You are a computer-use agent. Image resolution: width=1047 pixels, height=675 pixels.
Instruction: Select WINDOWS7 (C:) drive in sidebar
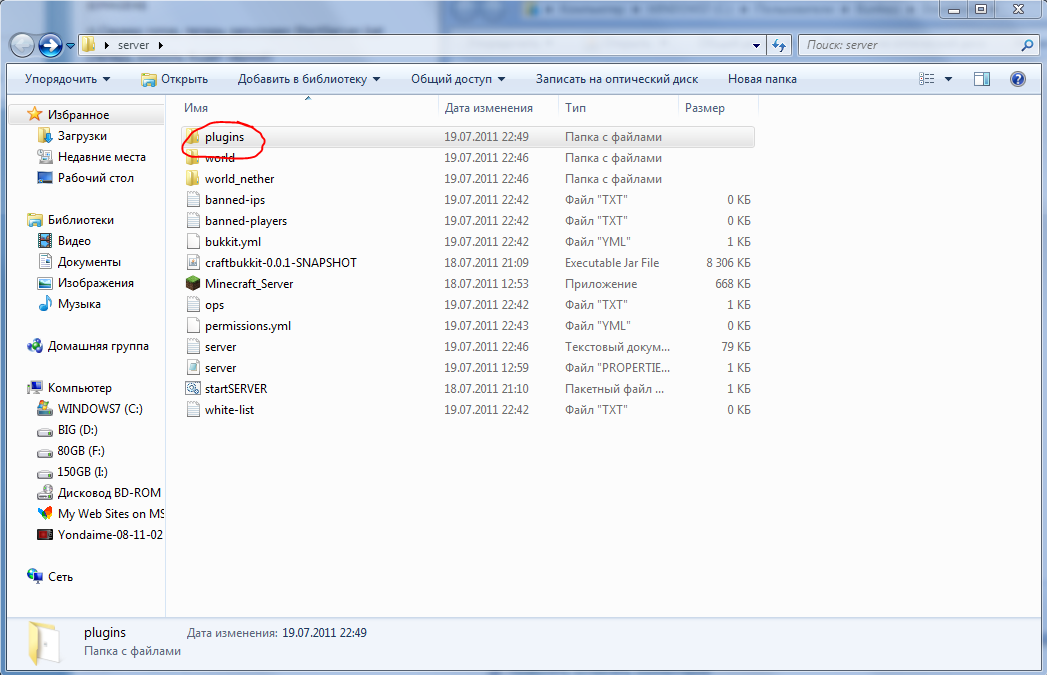pos(100,408)
